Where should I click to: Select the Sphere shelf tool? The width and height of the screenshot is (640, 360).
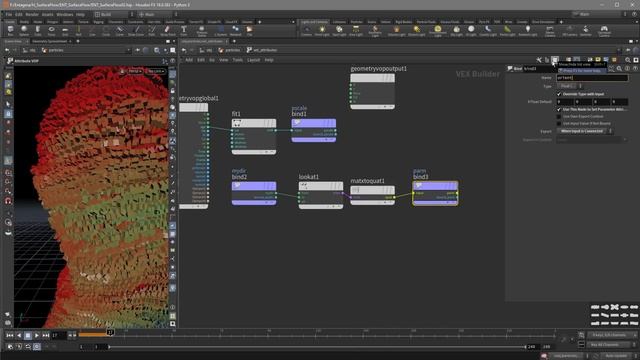(x=24, y=30)
